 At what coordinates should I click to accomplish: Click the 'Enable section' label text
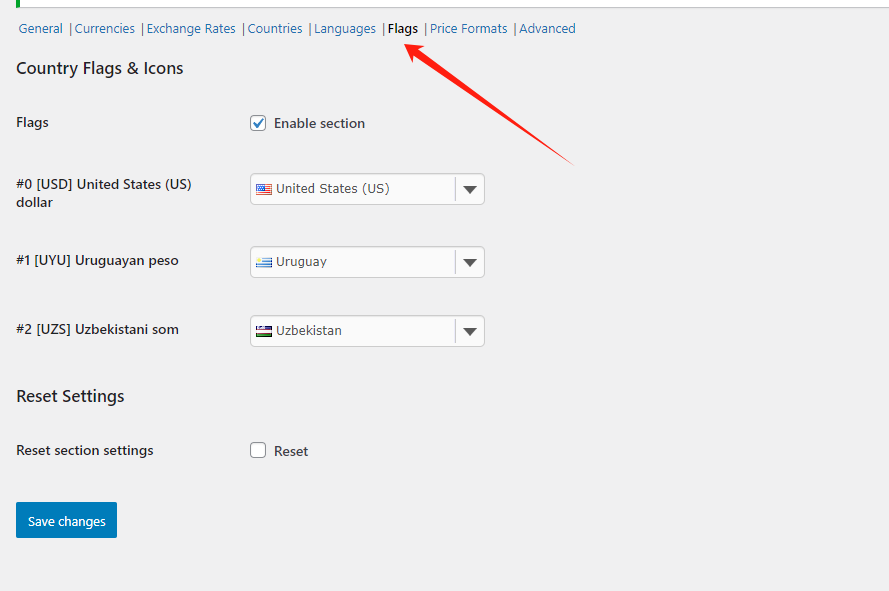pos(319,123)
